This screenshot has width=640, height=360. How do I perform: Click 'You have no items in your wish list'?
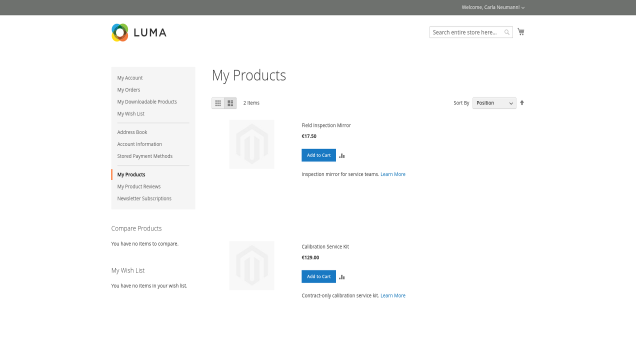(x=149, y=286)
